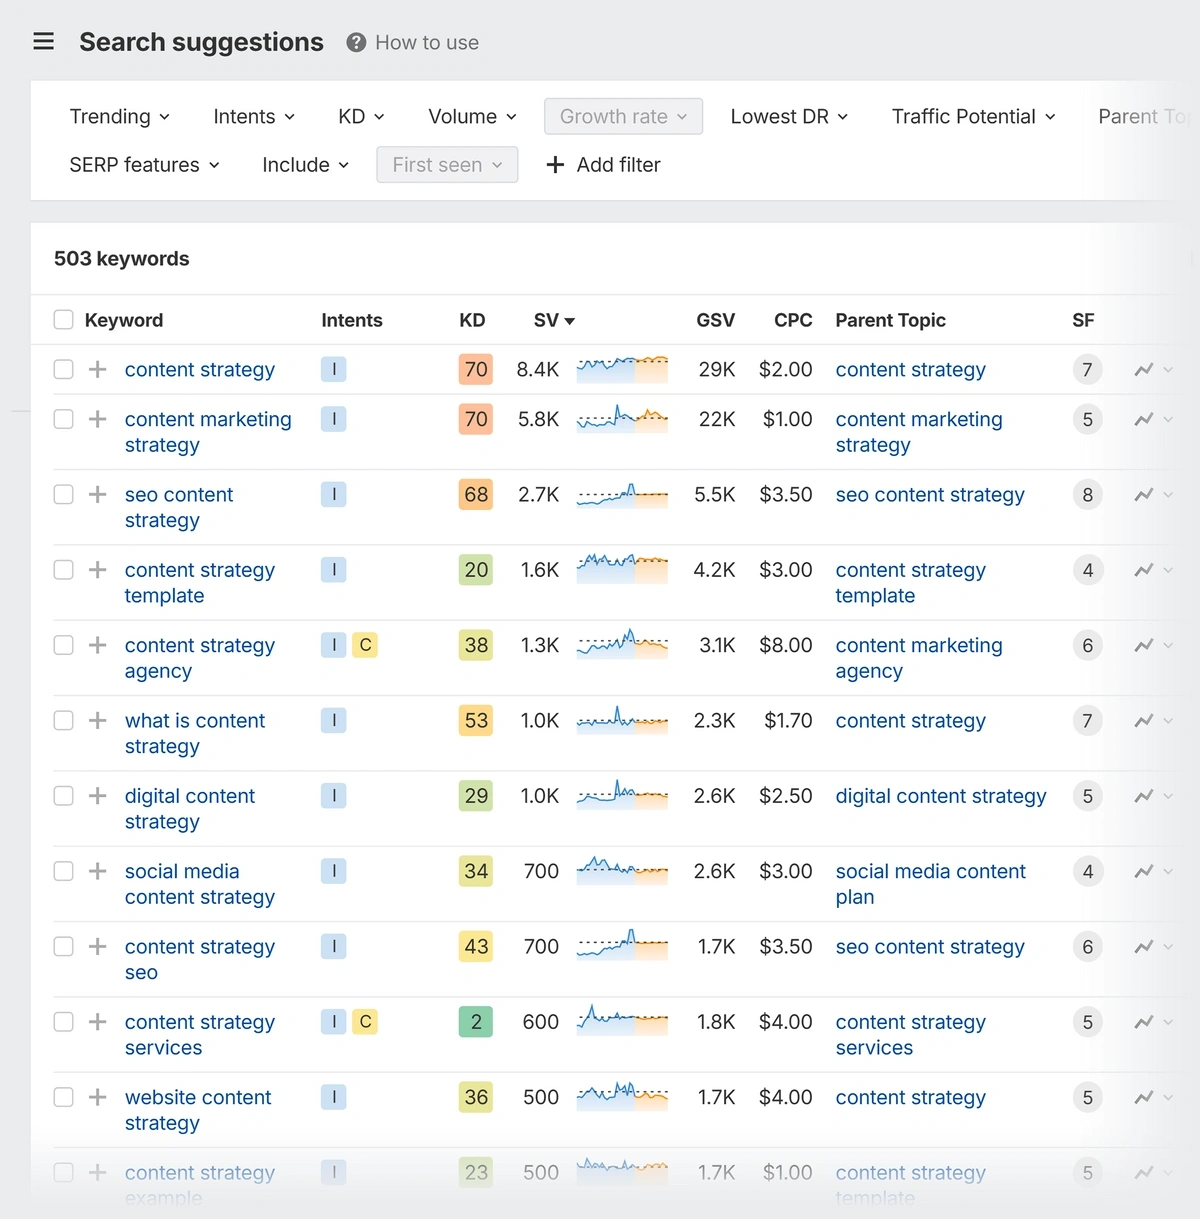
Task: Open the Lowest DR filter dropdown
Action: tap(789, 116)
